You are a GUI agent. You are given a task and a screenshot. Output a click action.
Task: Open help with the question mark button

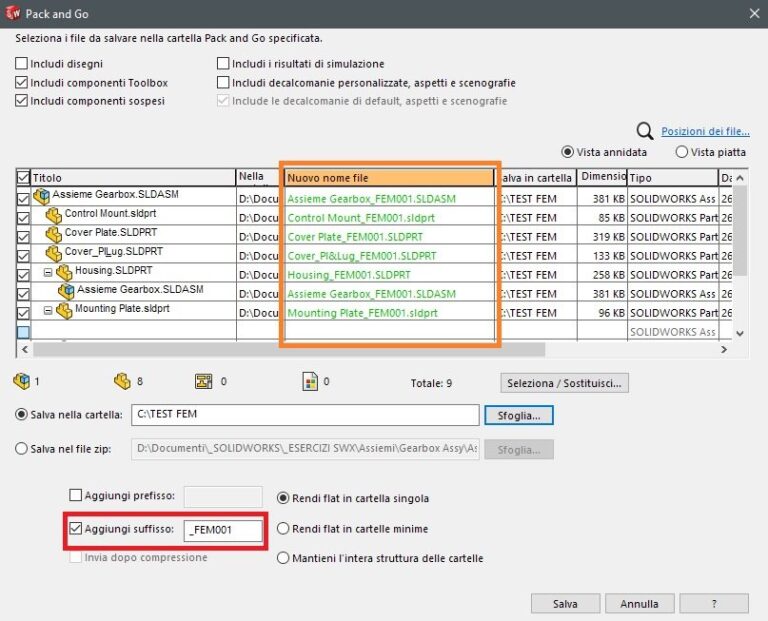[x=714, y=604]
